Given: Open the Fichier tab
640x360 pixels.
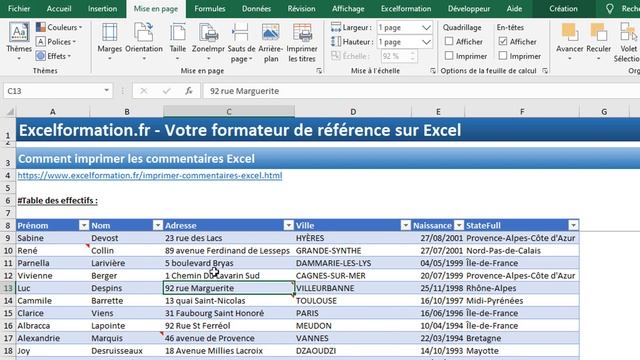Looking at the screenshot, I should coord(19,9).
